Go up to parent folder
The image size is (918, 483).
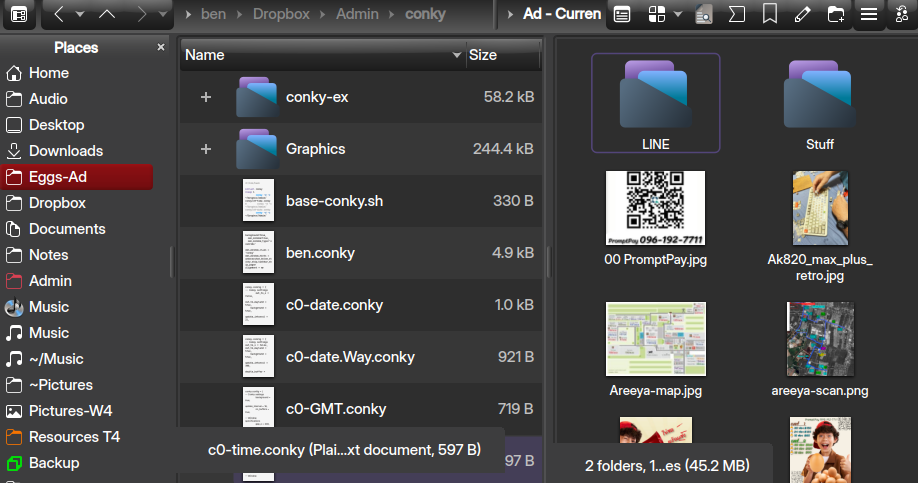click(108, 14)
